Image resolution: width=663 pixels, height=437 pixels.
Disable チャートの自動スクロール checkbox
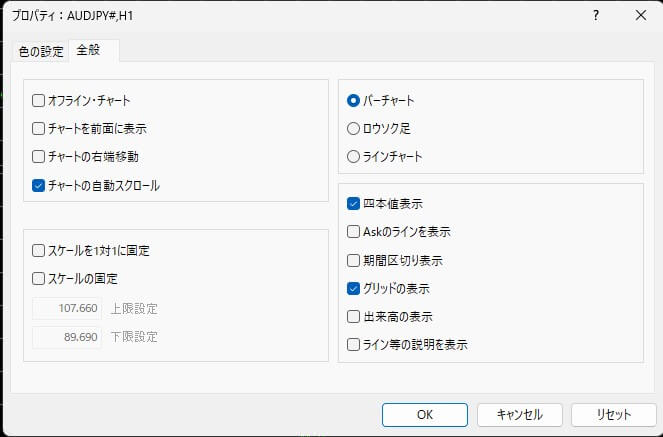coord(39,185)
